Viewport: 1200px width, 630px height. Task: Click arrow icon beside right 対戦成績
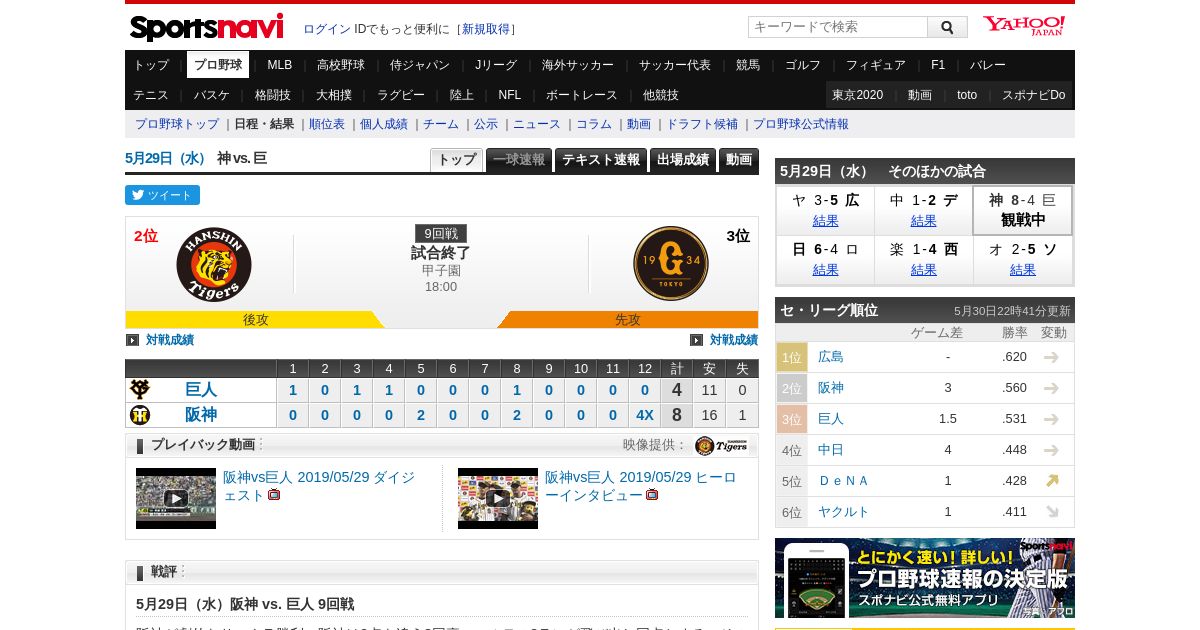point(696,340)
